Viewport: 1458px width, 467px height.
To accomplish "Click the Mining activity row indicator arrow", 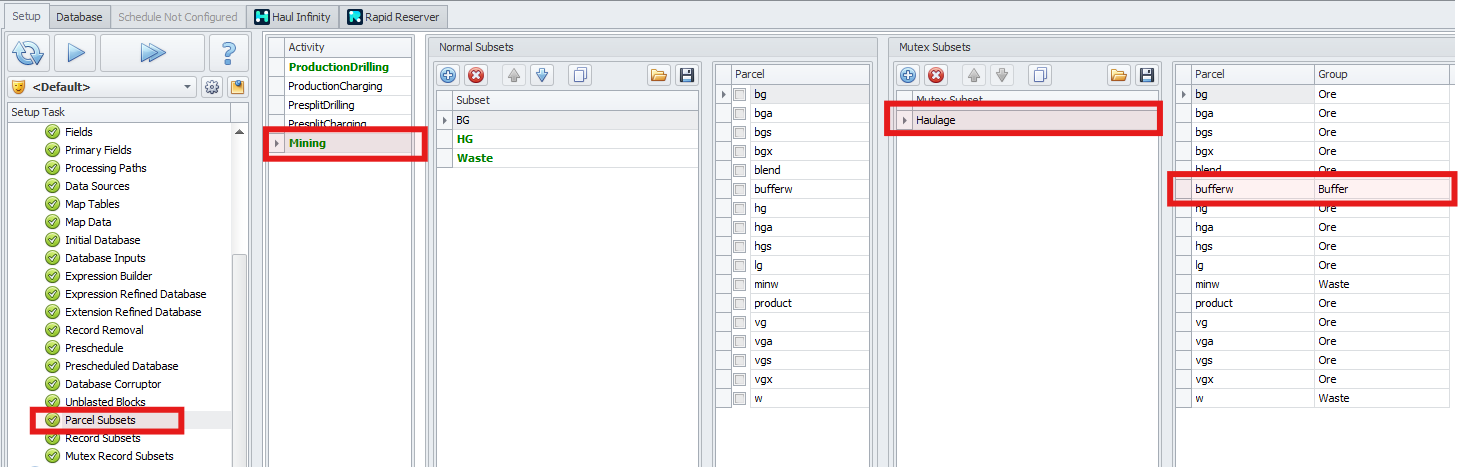I will tap(276, 143).
